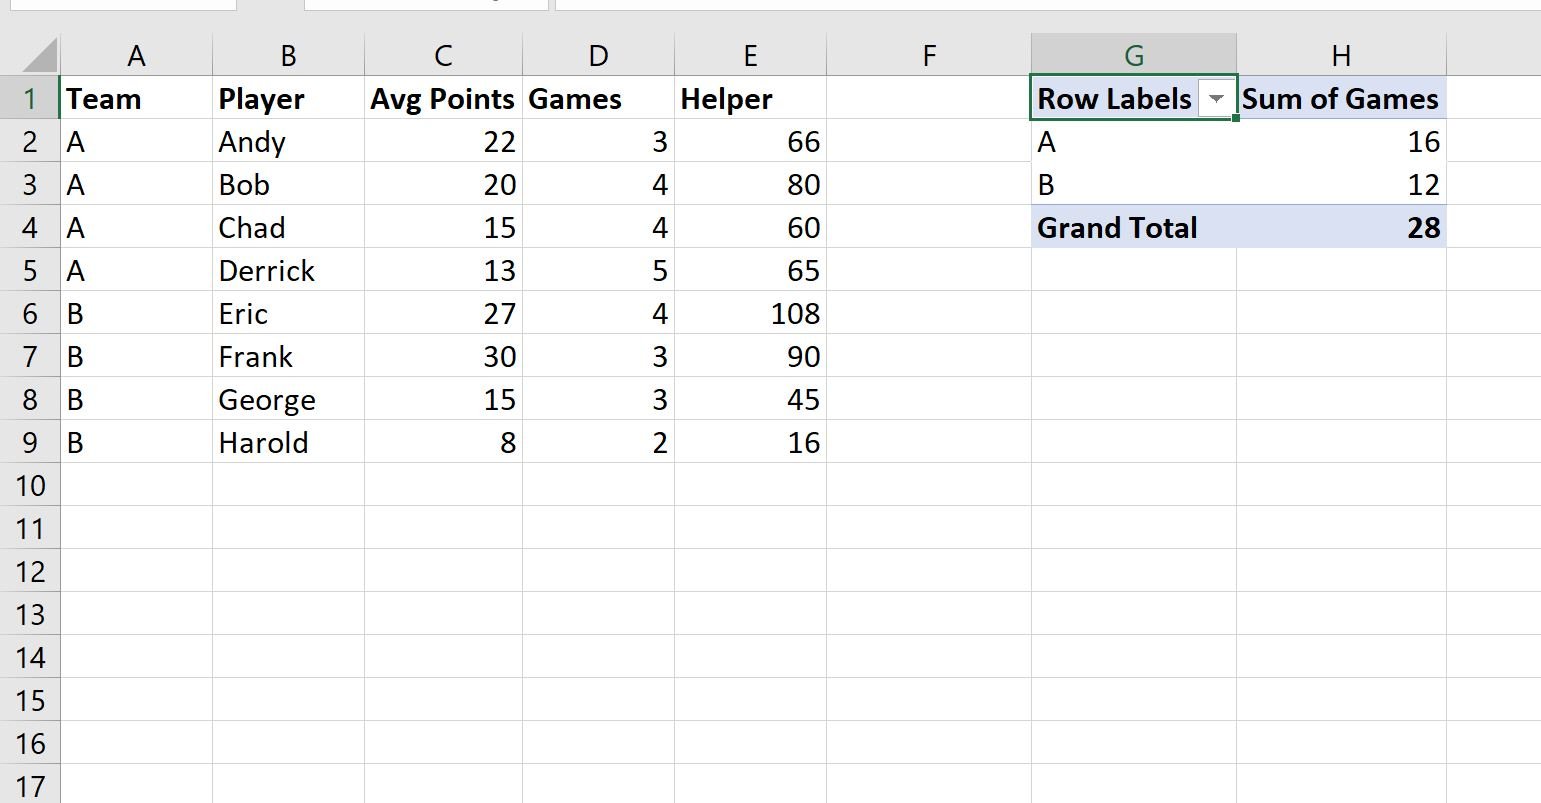Click the Team header cell
This screenshot has height=803, width=1541.
pyautogui.click(x=136, y=99)
